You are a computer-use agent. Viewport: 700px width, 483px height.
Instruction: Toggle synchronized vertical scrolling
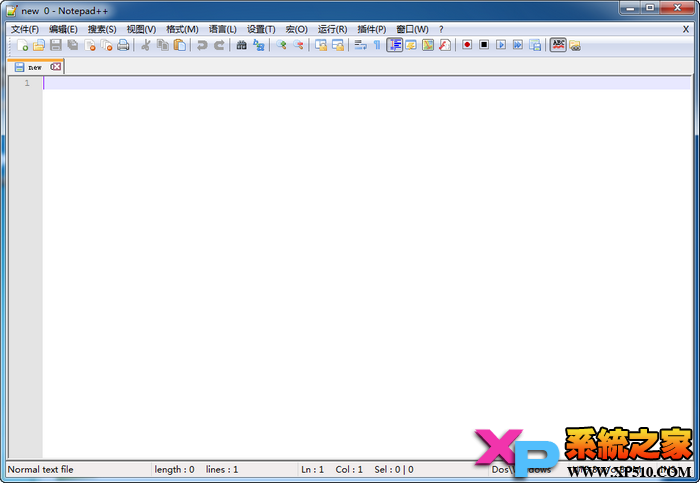click(x=321, y=45)
